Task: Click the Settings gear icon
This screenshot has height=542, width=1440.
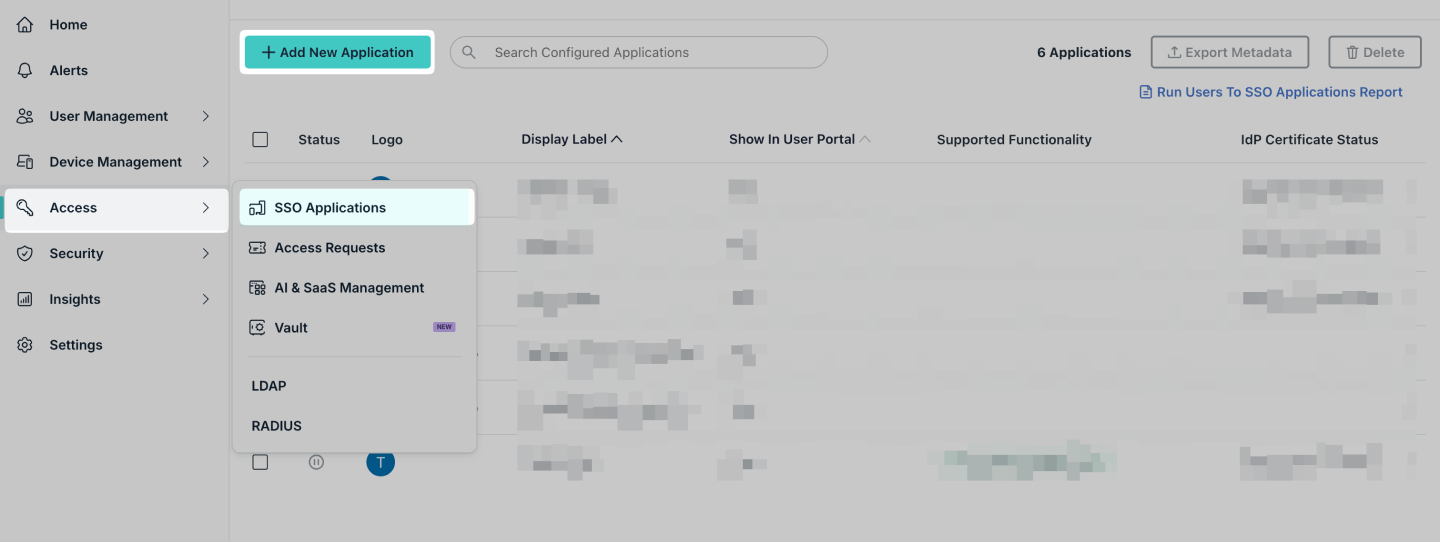Action: 25,345
